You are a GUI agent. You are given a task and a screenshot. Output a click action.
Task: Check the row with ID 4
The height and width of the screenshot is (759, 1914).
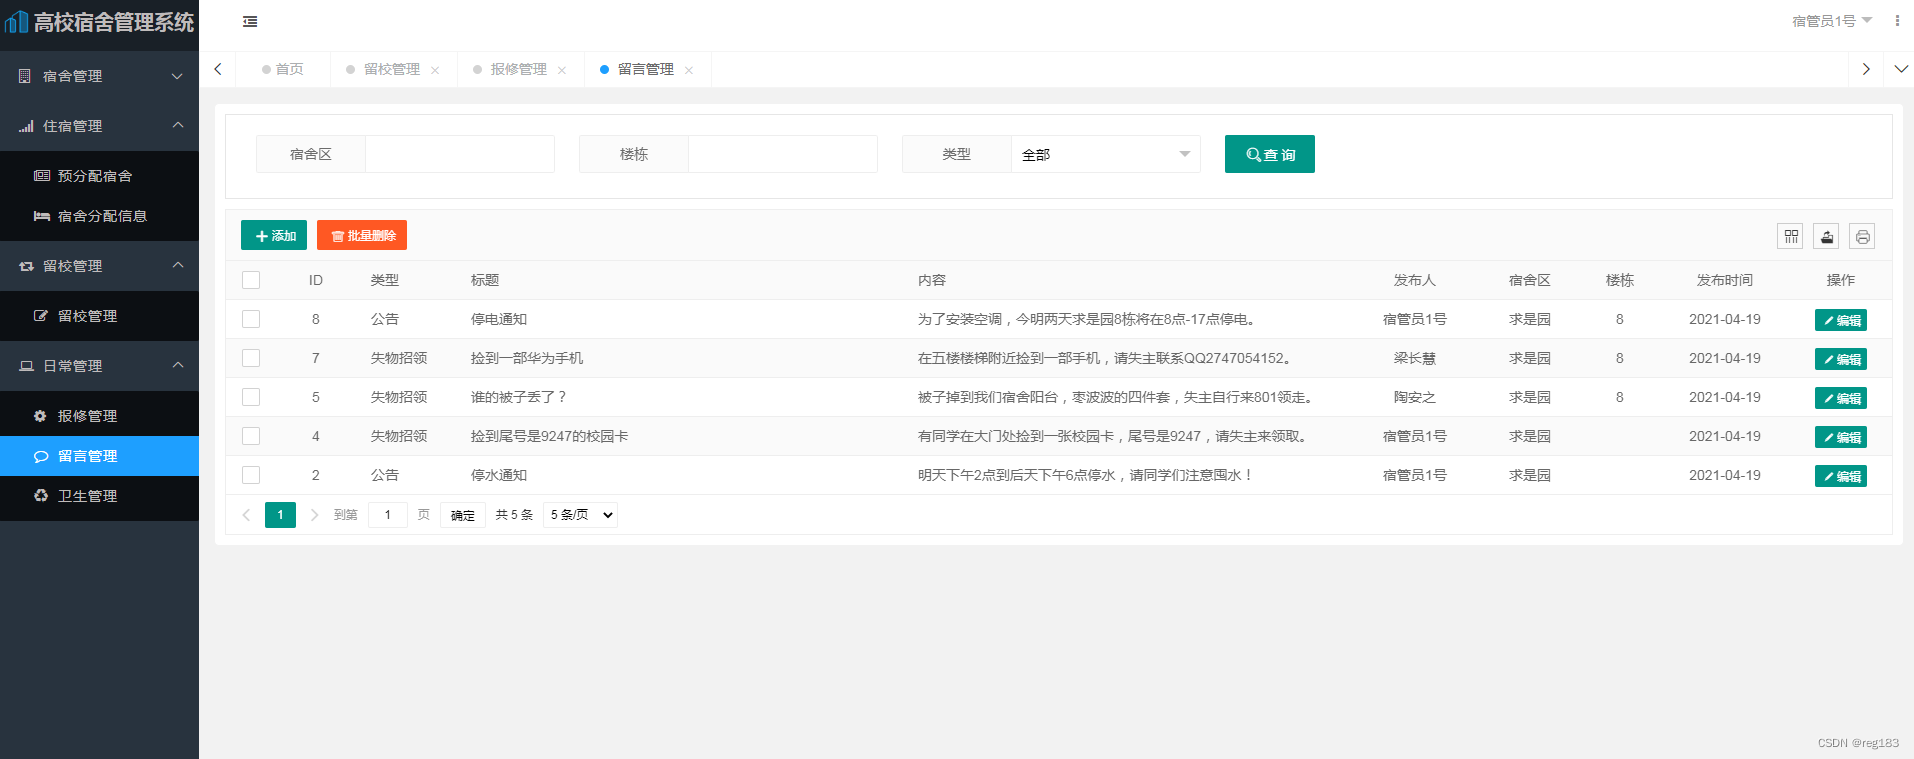(x=251, y=436)
